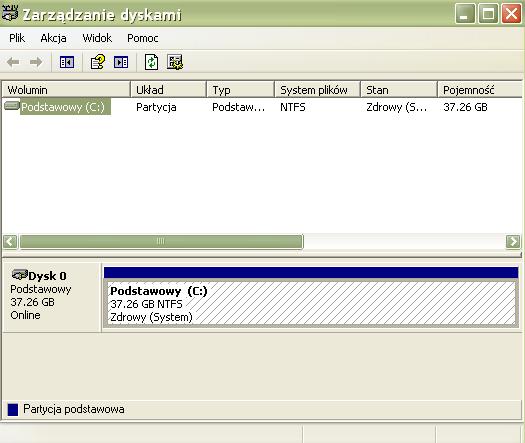Open the Akcja menu
This screenshot has width=525, height=443.
(x=53, y=38)
